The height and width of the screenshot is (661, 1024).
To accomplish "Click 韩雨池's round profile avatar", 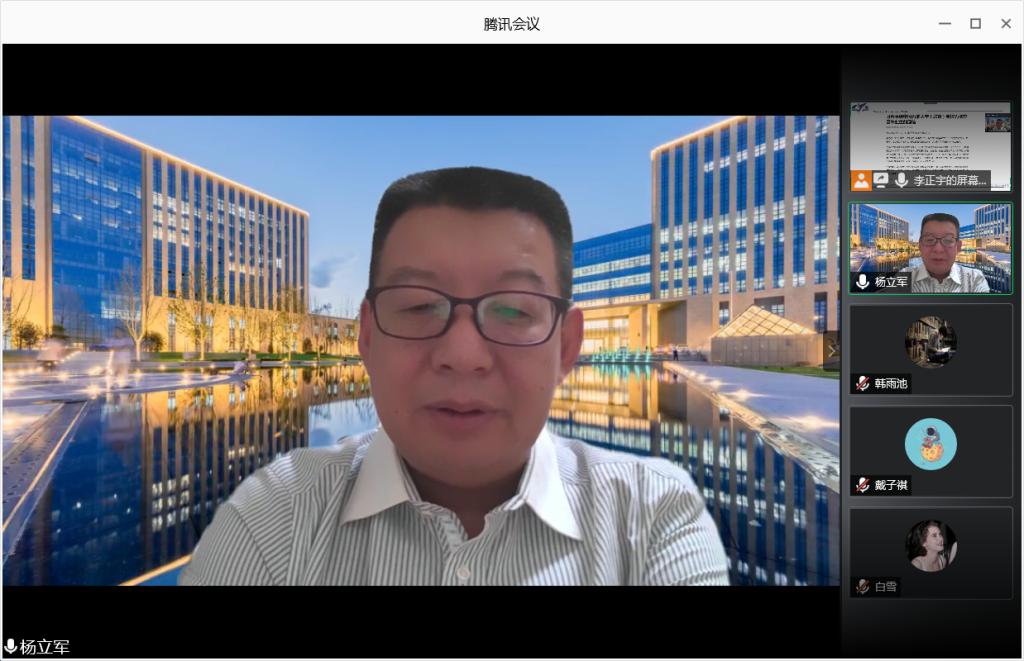I will [931, 342].
